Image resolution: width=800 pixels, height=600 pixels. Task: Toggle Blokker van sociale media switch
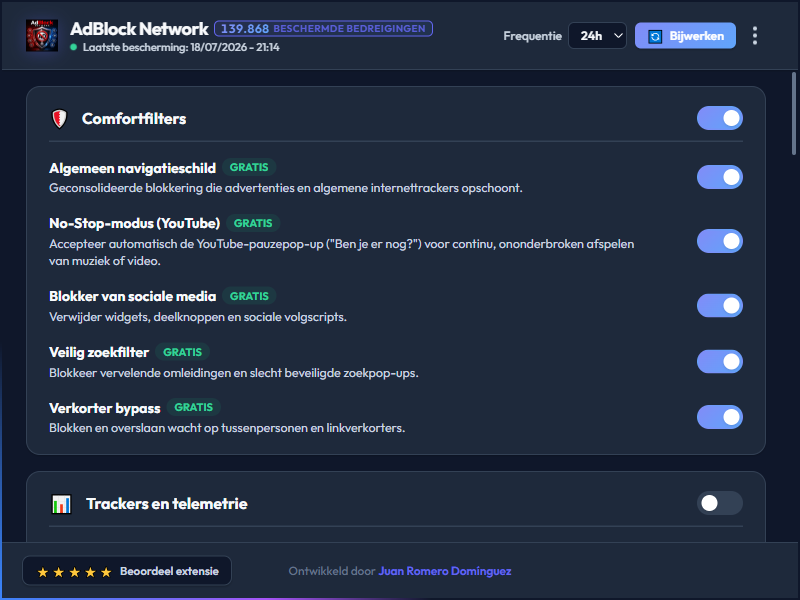tap(719, 306)
